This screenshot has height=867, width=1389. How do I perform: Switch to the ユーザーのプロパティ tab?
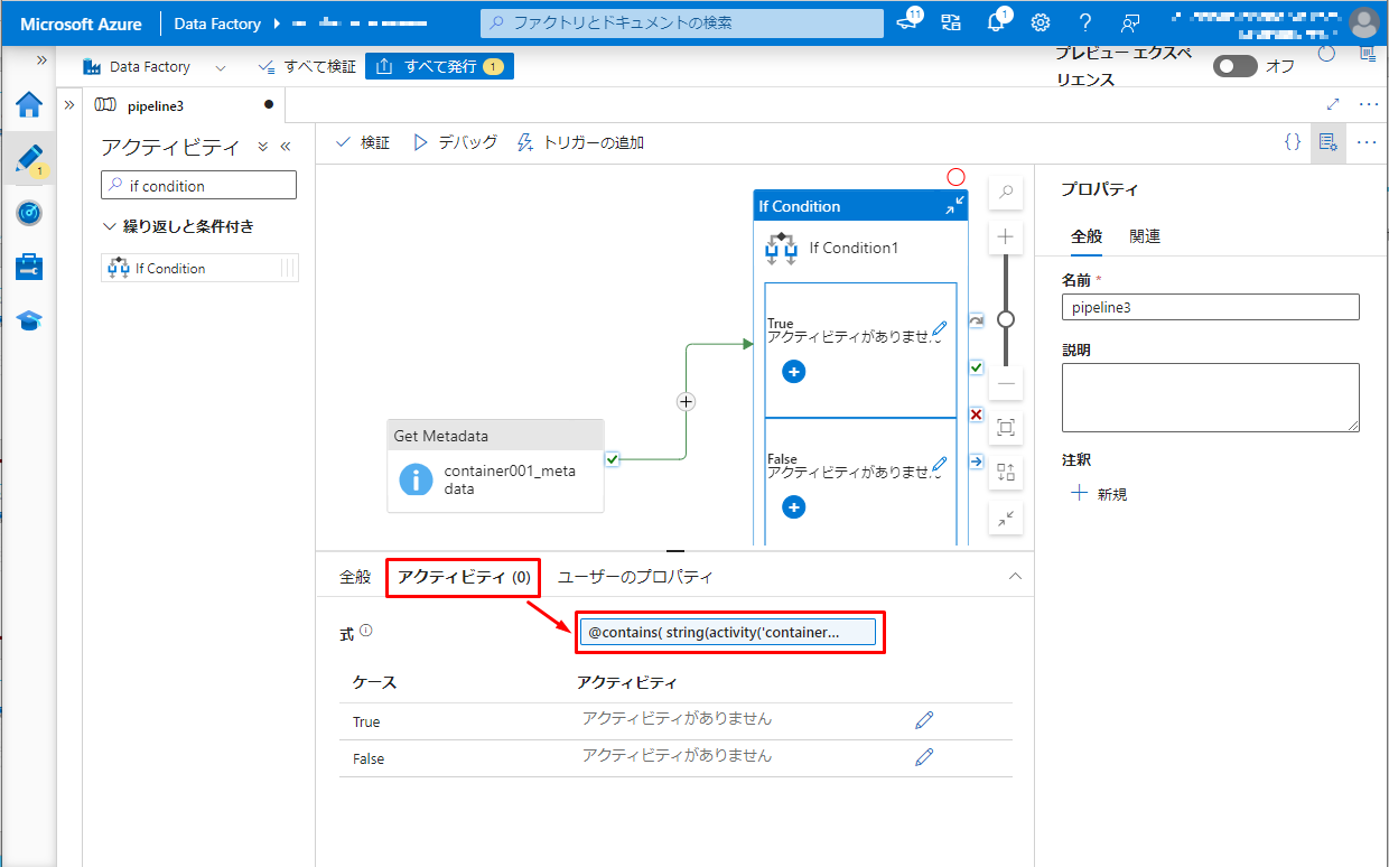tap(635, 577)
